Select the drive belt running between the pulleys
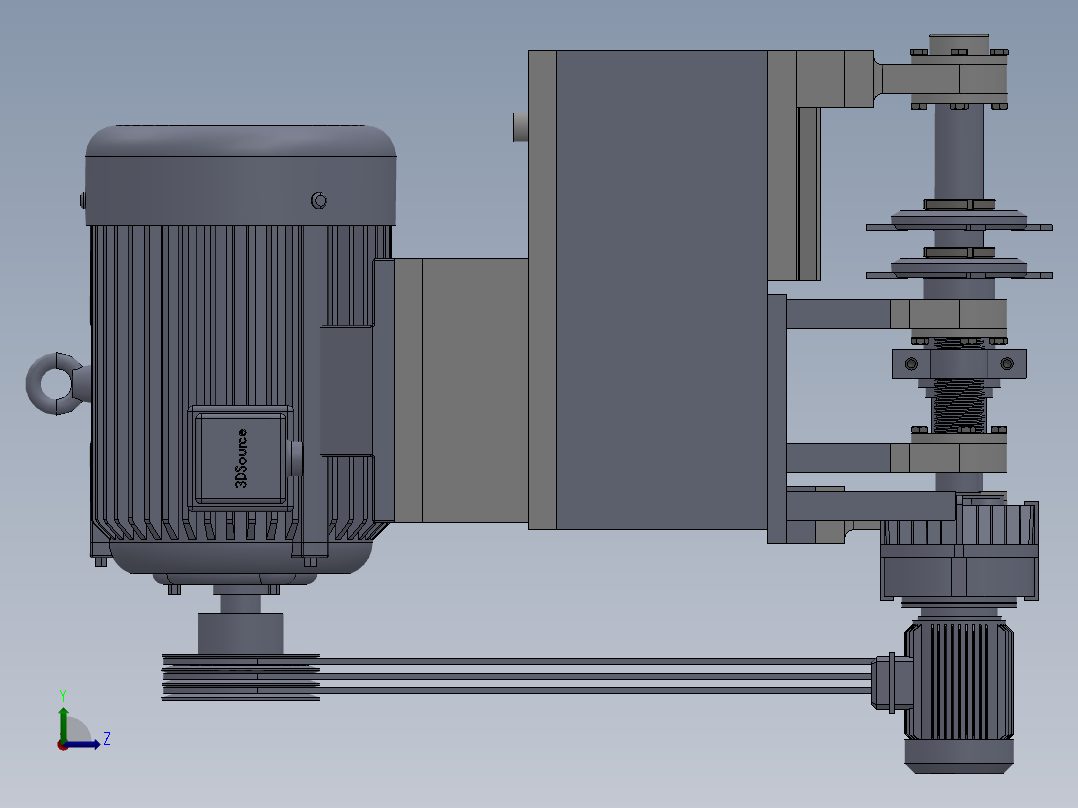The height and width of the screenshot is (808, 1078). click(x=595, y=676)
